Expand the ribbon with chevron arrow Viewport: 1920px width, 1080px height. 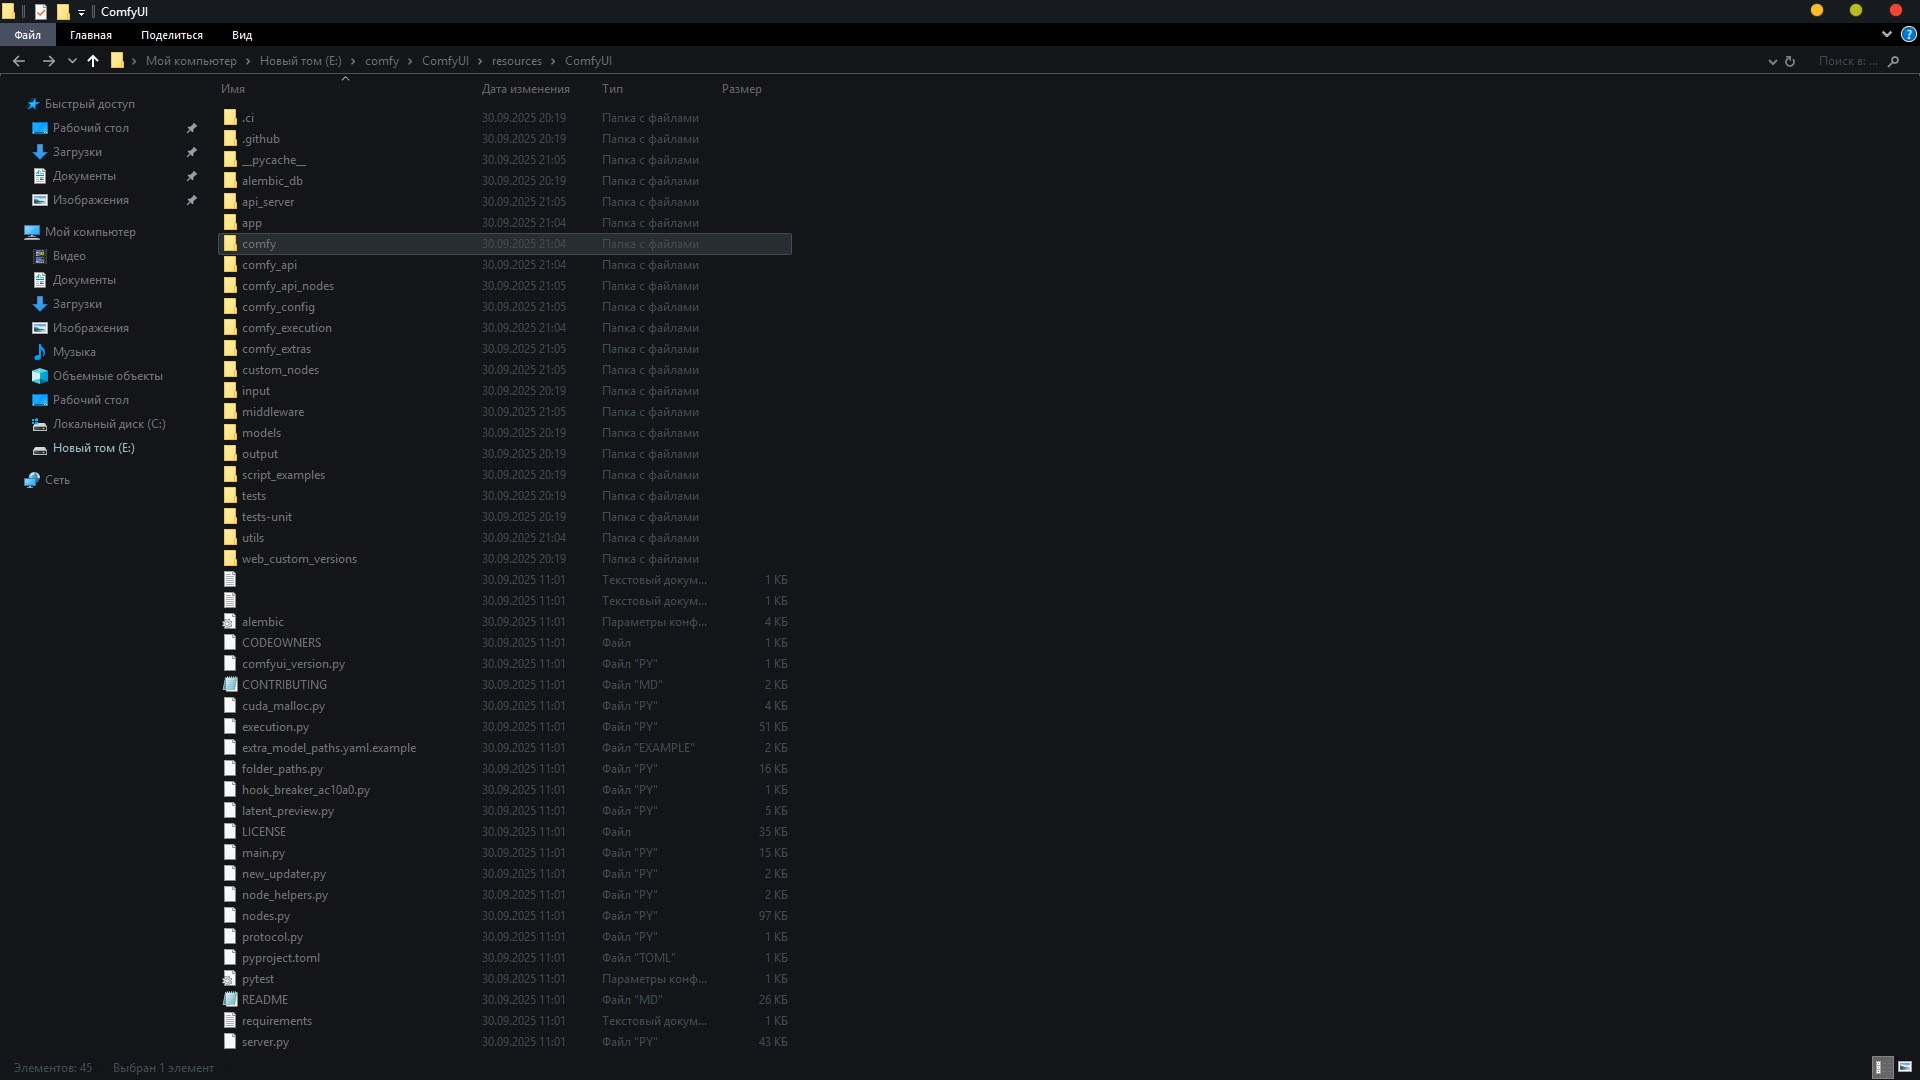pos(1886,34)
